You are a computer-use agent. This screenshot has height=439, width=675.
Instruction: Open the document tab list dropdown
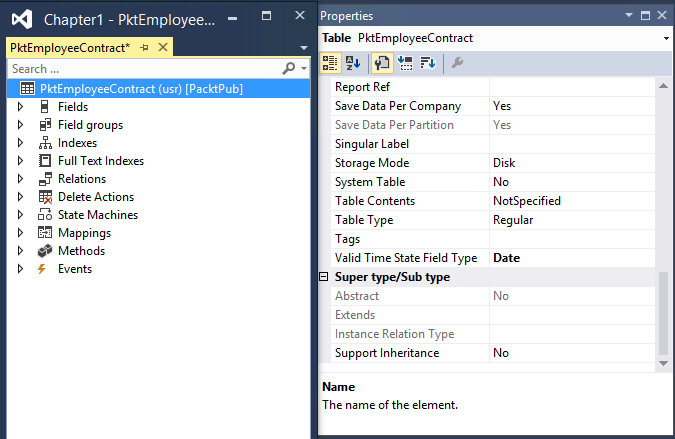(304, 47)
